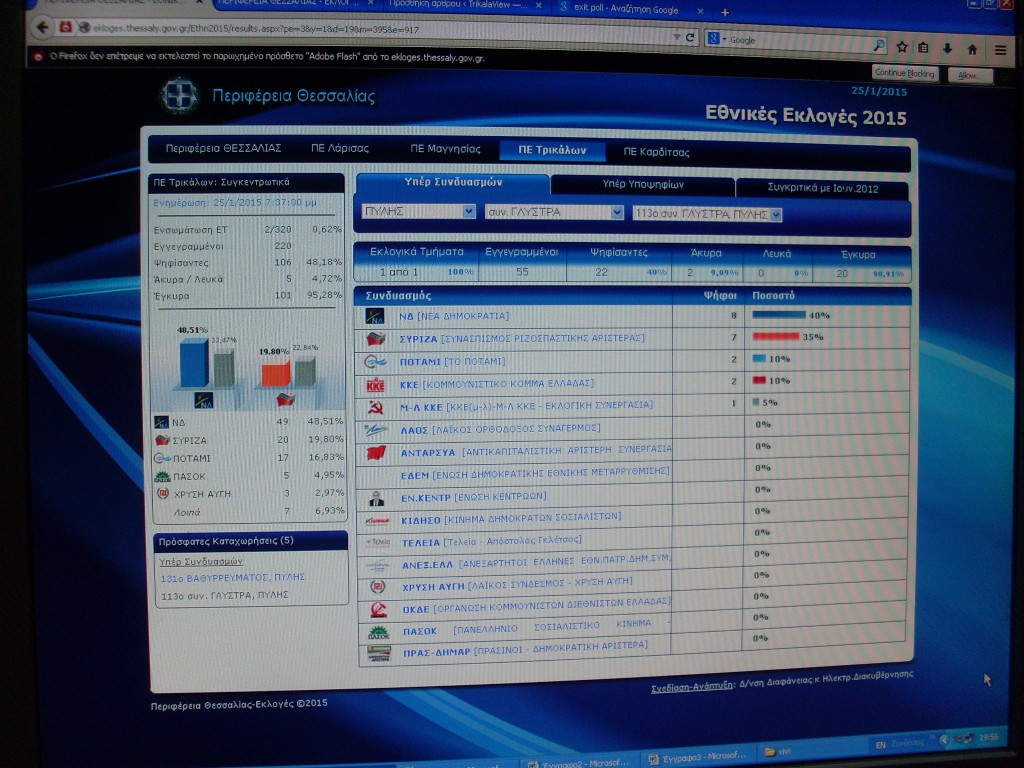This screenshot has height=768, width=1024.
Task: Select the ΠΕ Λάρισας tab
Action: pyautogui.click(x=340, y=149)
